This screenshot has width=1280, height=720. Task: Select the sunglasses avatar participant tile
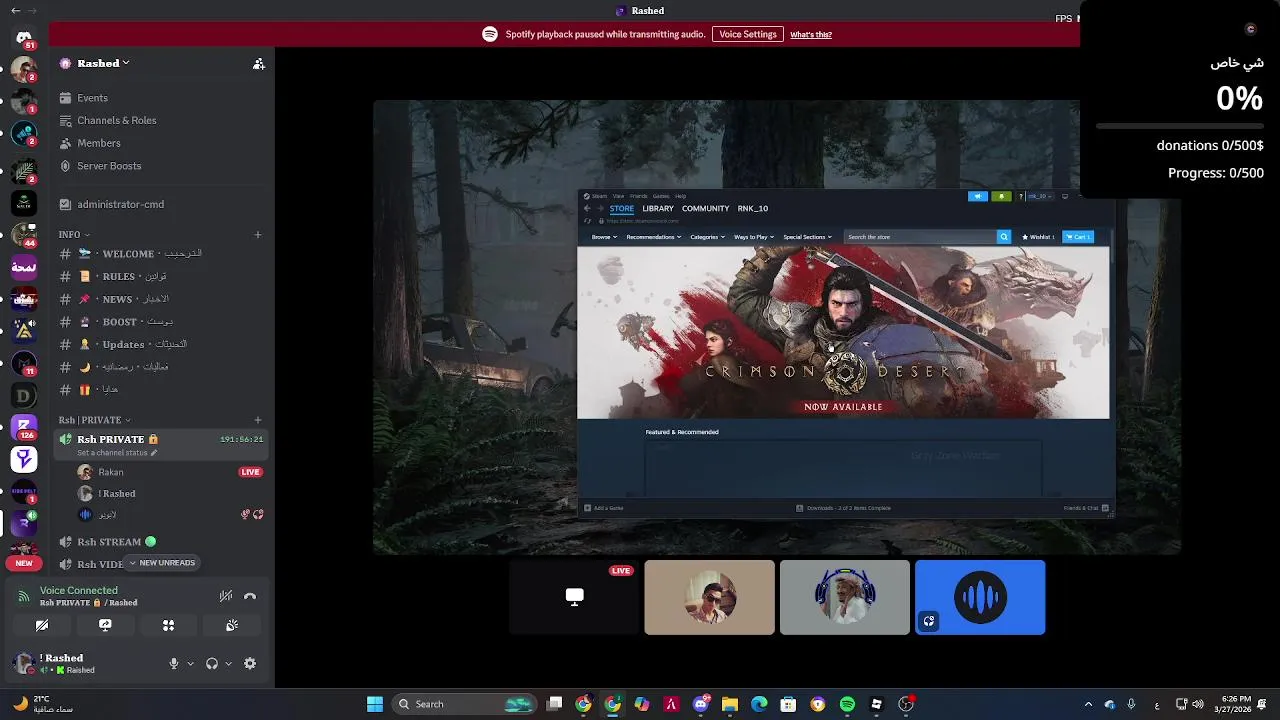click(x=709, y=597)
